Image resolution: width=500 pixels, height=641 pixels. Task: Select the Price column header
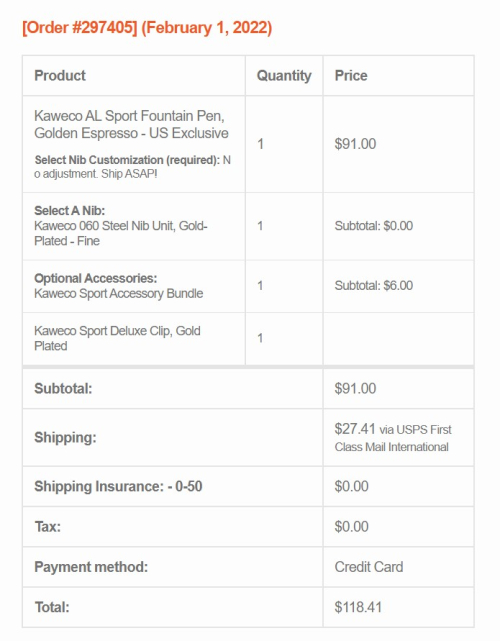coord(351,76)
